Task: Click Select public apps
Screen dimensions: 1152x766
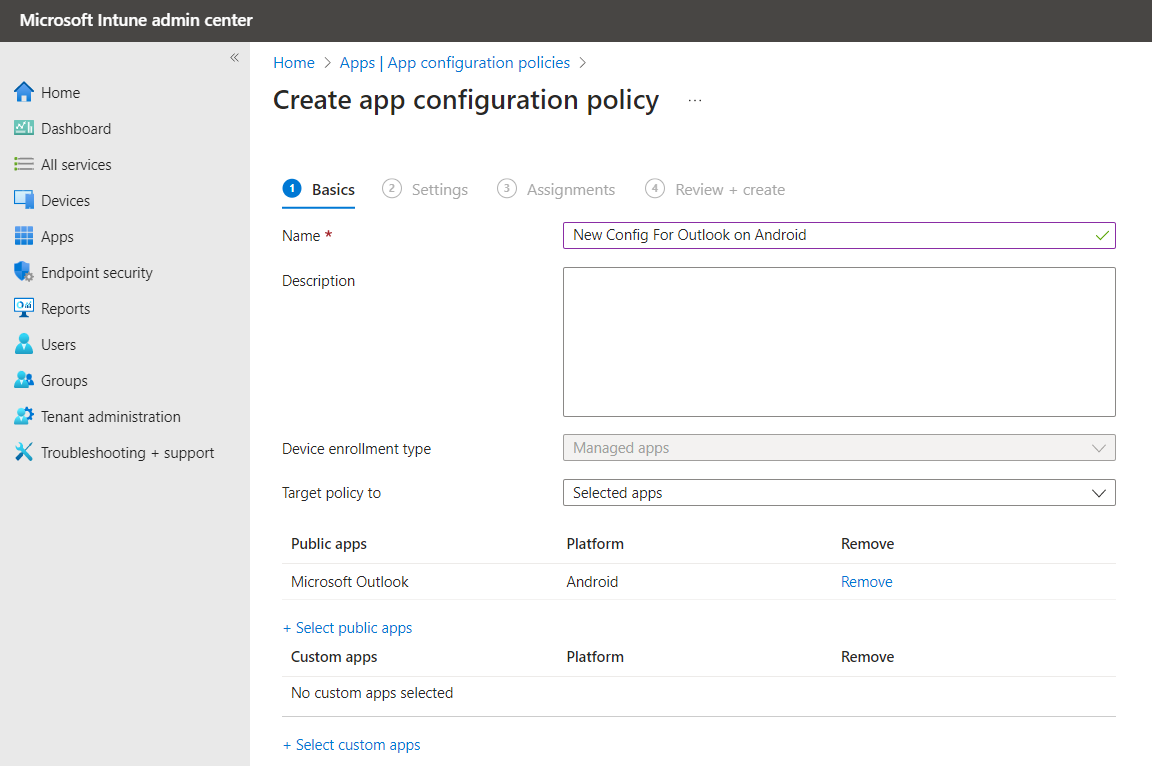Action: (348, 627)
